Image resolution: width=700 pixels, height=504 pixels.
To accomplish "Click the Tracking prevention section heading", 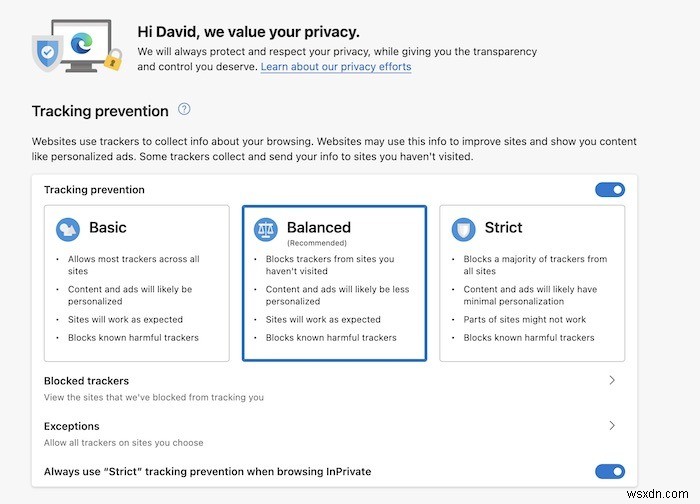I will click(100, 111).
